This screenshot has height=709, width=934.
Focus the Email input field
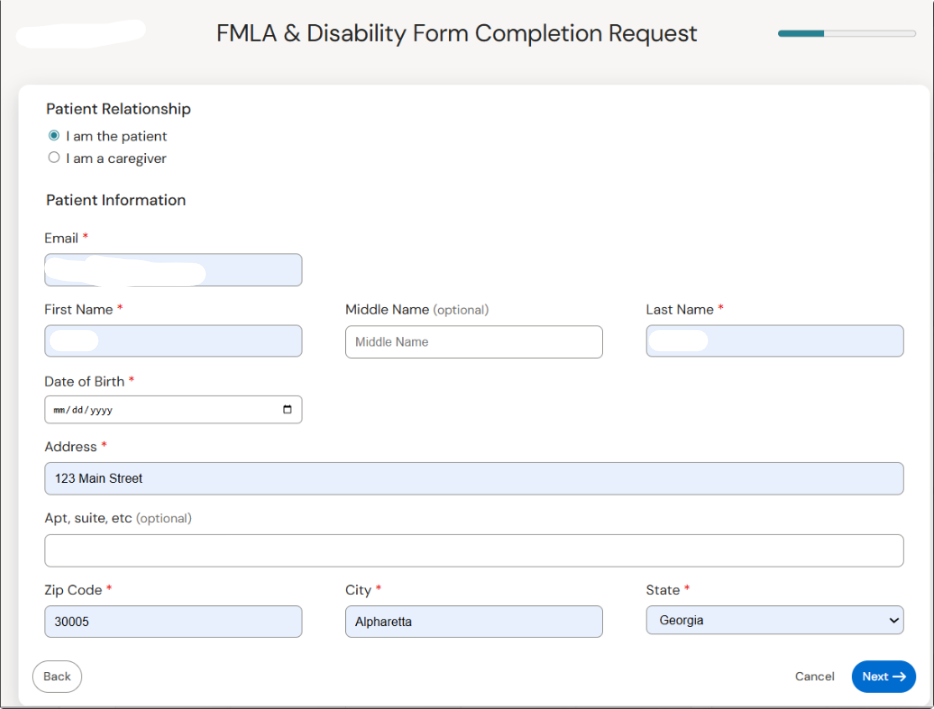tap(173, 270)
